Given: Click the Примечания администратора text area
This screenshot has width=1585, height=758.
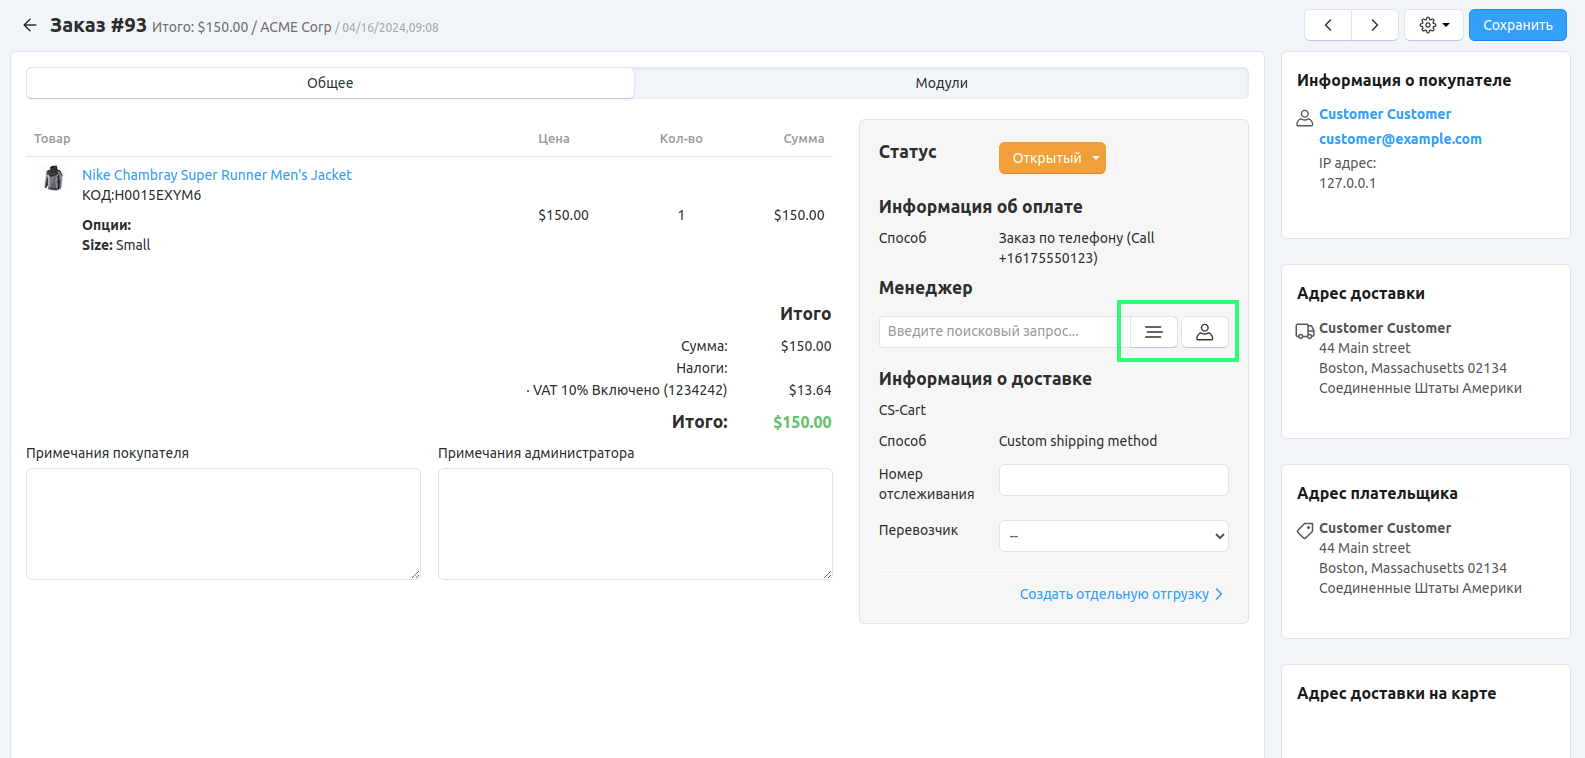Looking at the screenshot, I should 635,524.
